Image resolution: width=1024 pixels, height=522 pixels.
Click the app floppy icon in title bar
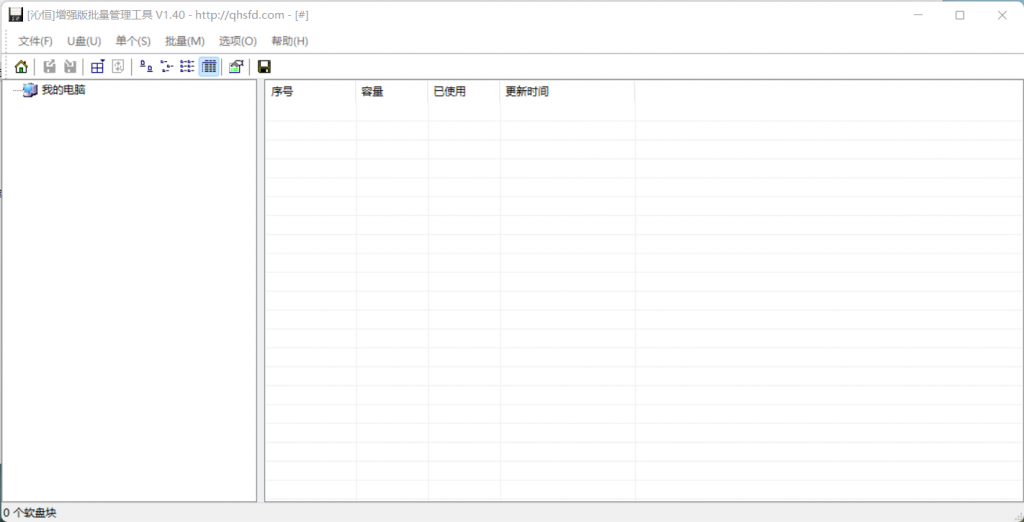16,14
